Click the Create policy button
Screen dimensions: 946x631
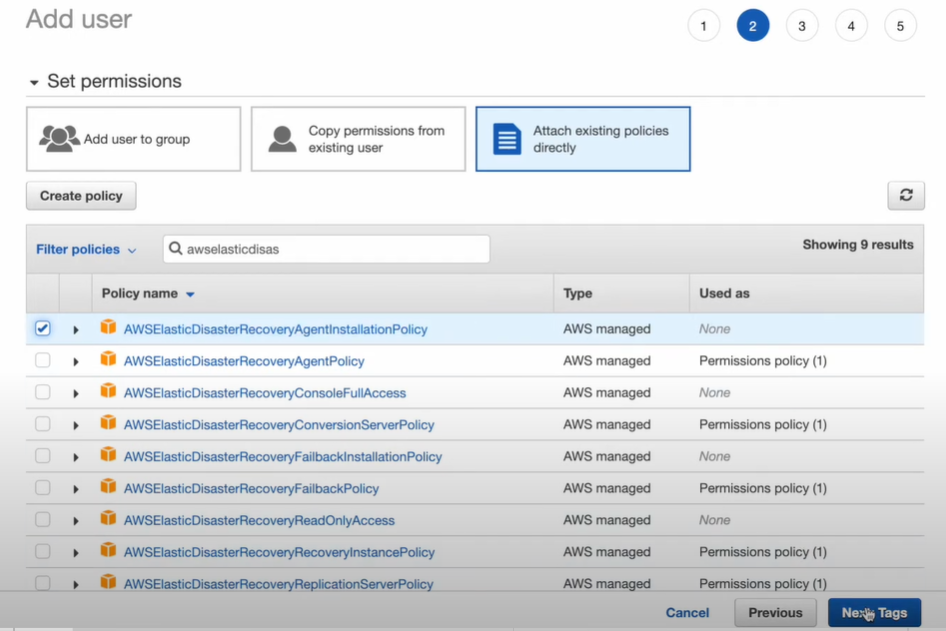[x=81, y=195]
